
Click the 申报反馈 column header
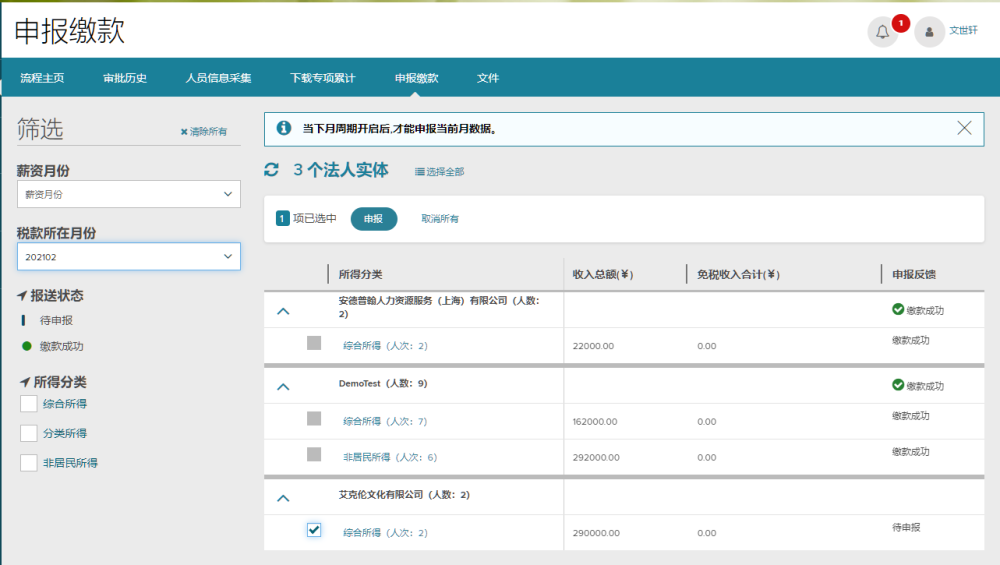pyautogui.click(x=914, y=274)
